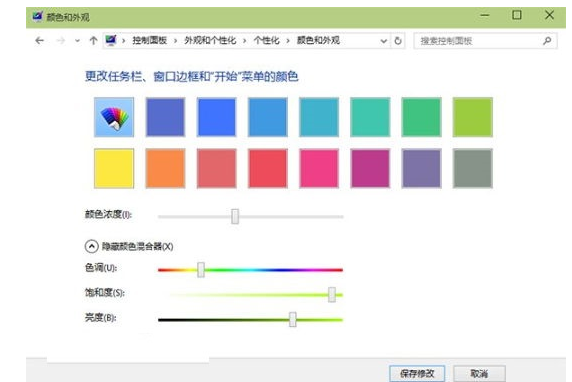The height and width of the screenshot is (382, 572).
Task: Click the 颜色和外观 breadcrumb
Action: [318, 40]
